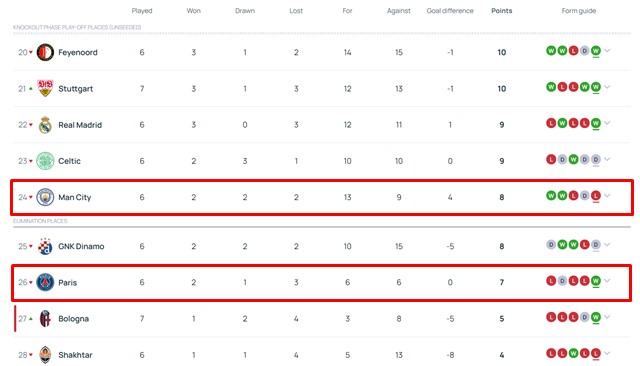Click the Bologna club crest
640x366 pixels.
(x=45, y=319)
